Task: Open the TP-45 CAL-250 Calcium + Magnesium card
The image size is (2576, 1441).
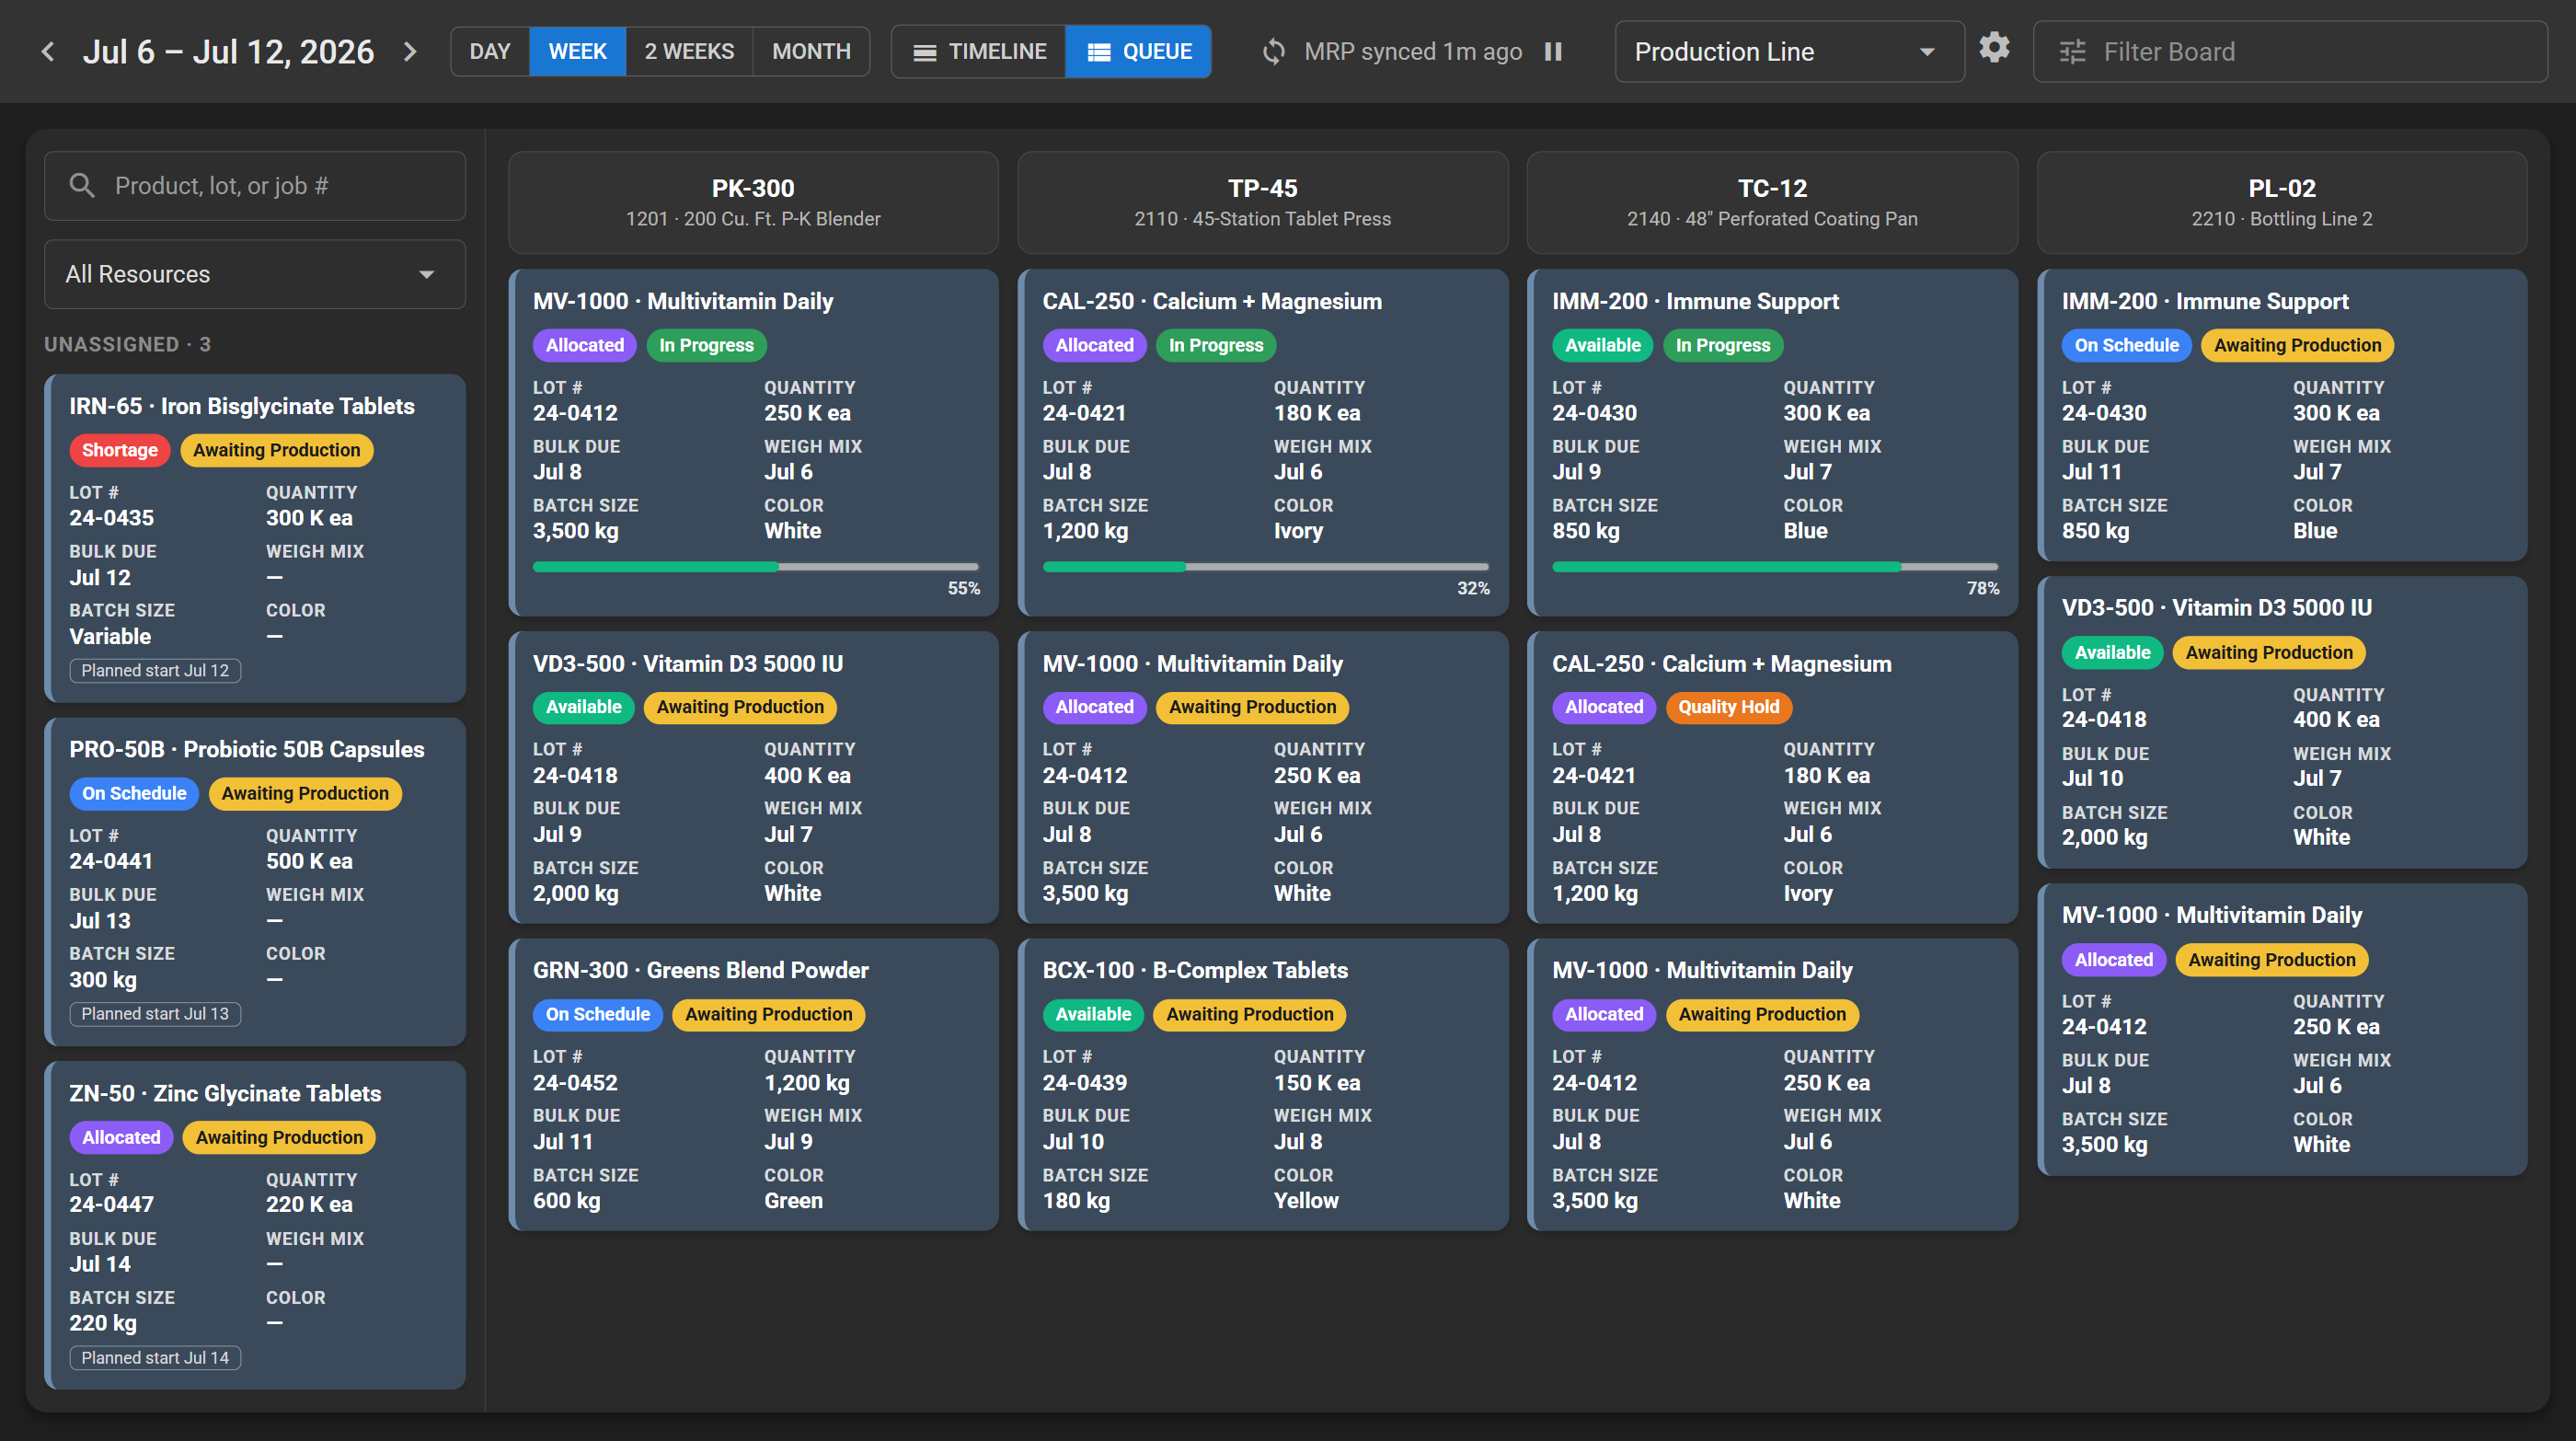Action: point(1263,442)
